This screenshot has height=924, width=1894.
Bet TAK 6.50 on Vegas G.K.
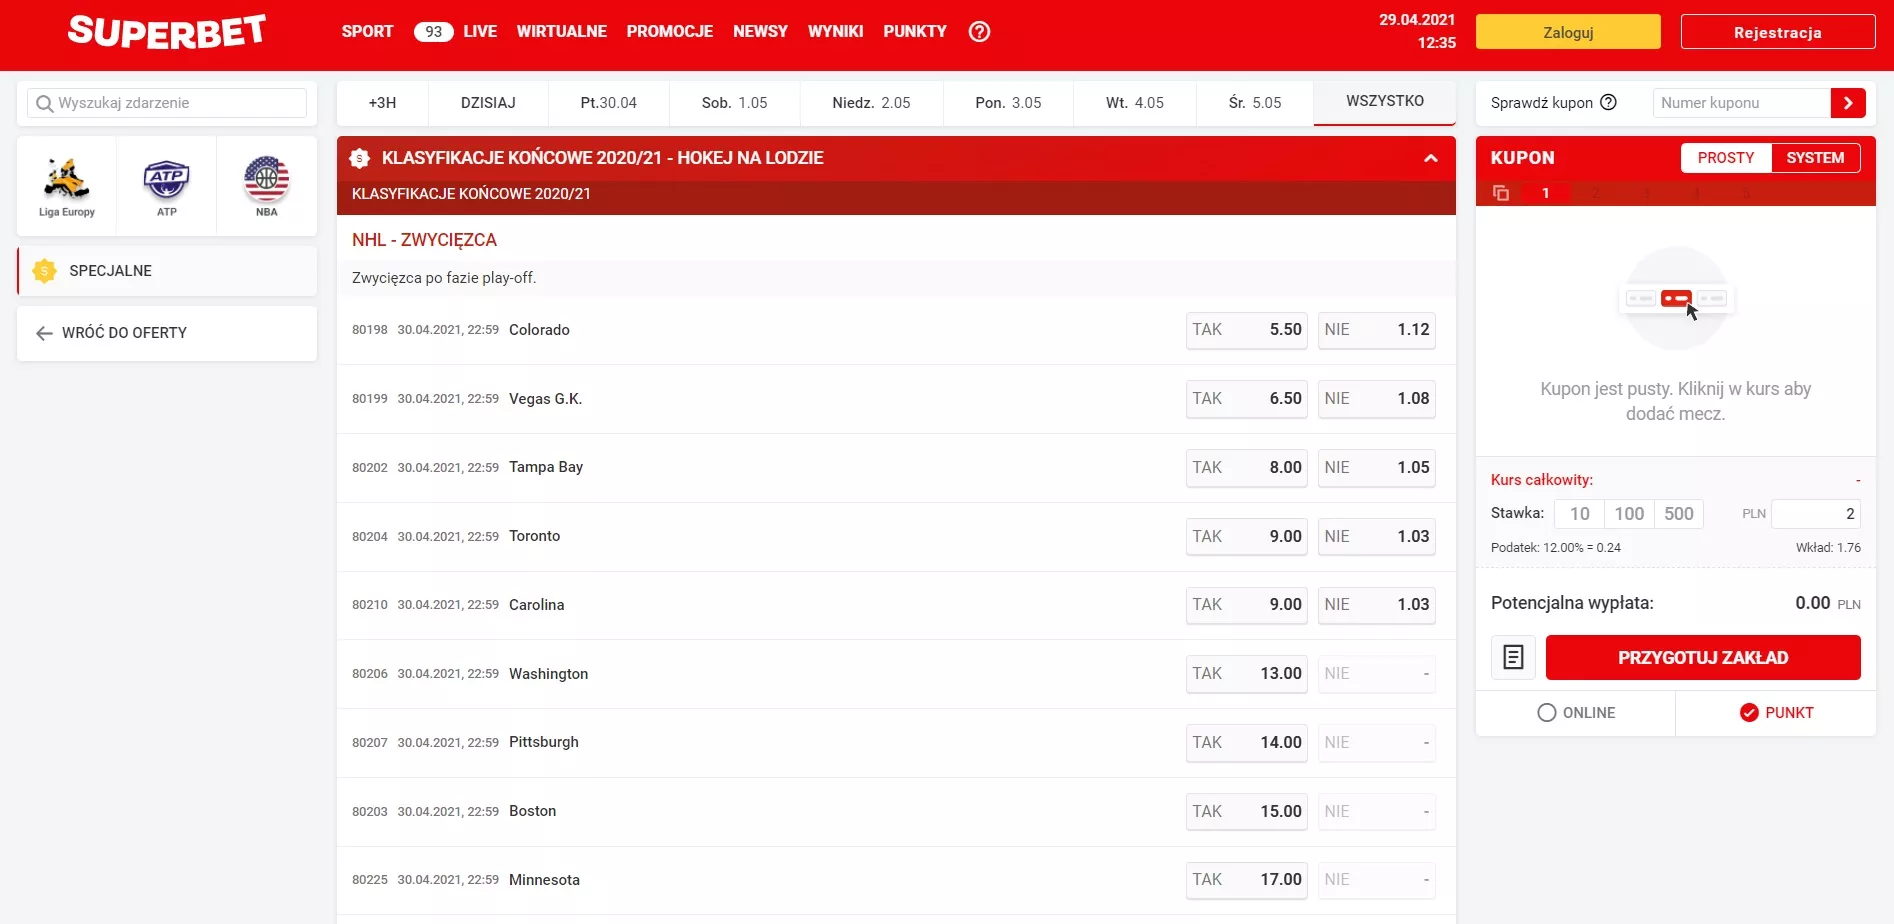[x=1247, y=399]
